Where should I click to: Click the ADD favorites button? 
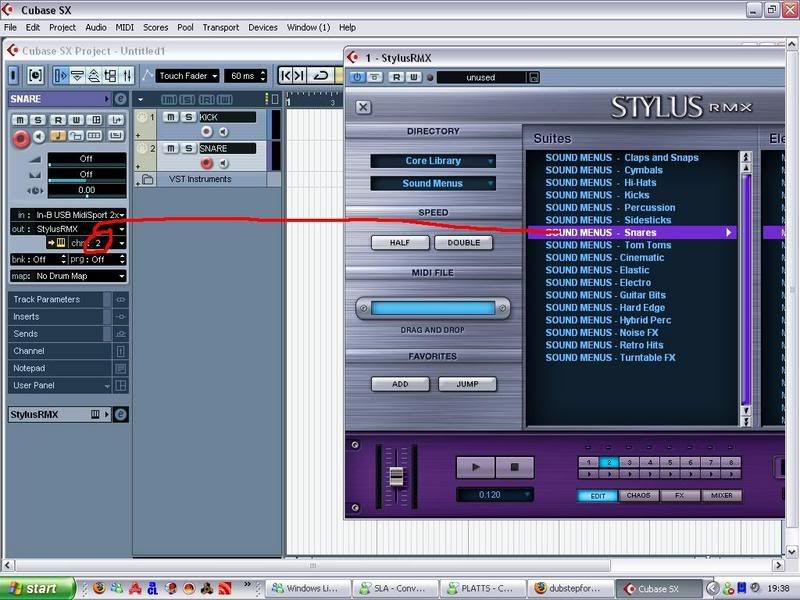pyautogui.click(x=400, y=384)
